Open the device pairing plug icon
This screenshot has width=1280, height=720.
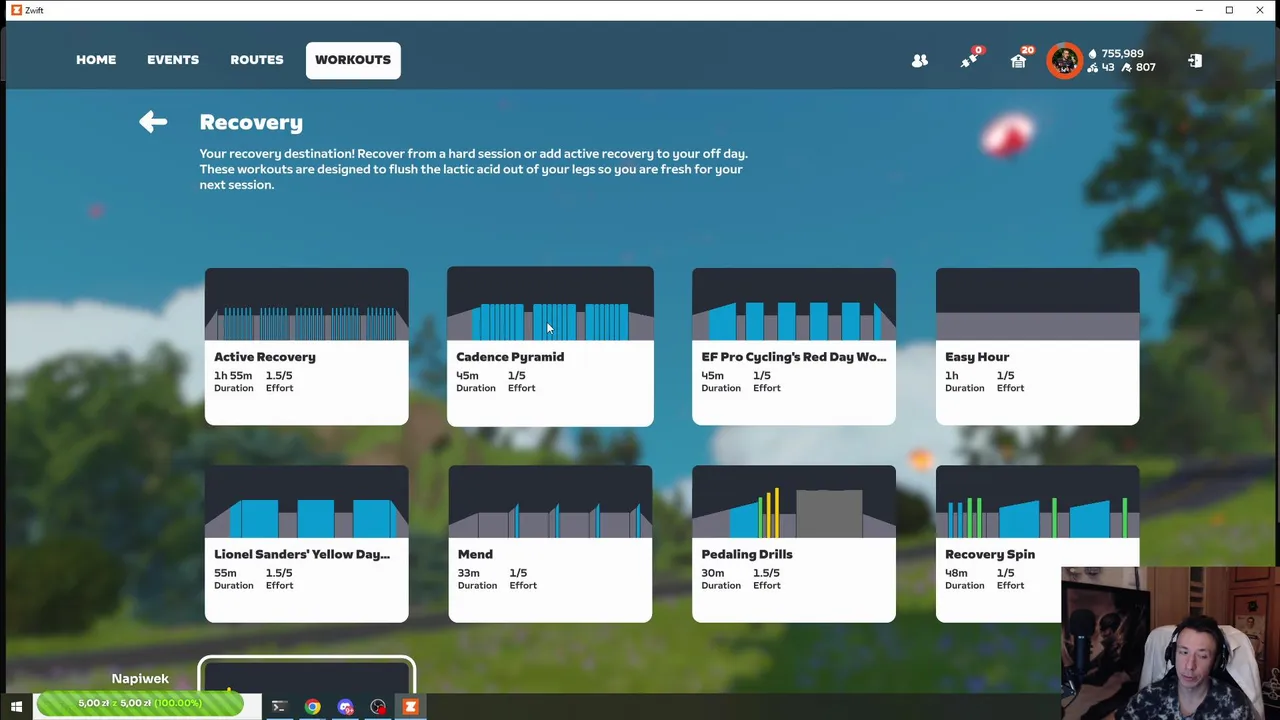pyautogui.click(x=969, y=60)
